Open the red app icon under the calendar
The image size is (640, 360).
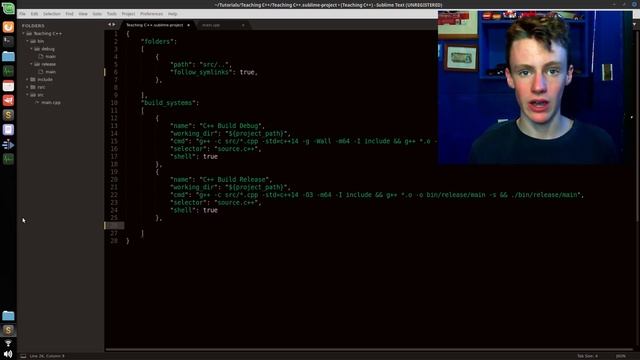point(8,100)
